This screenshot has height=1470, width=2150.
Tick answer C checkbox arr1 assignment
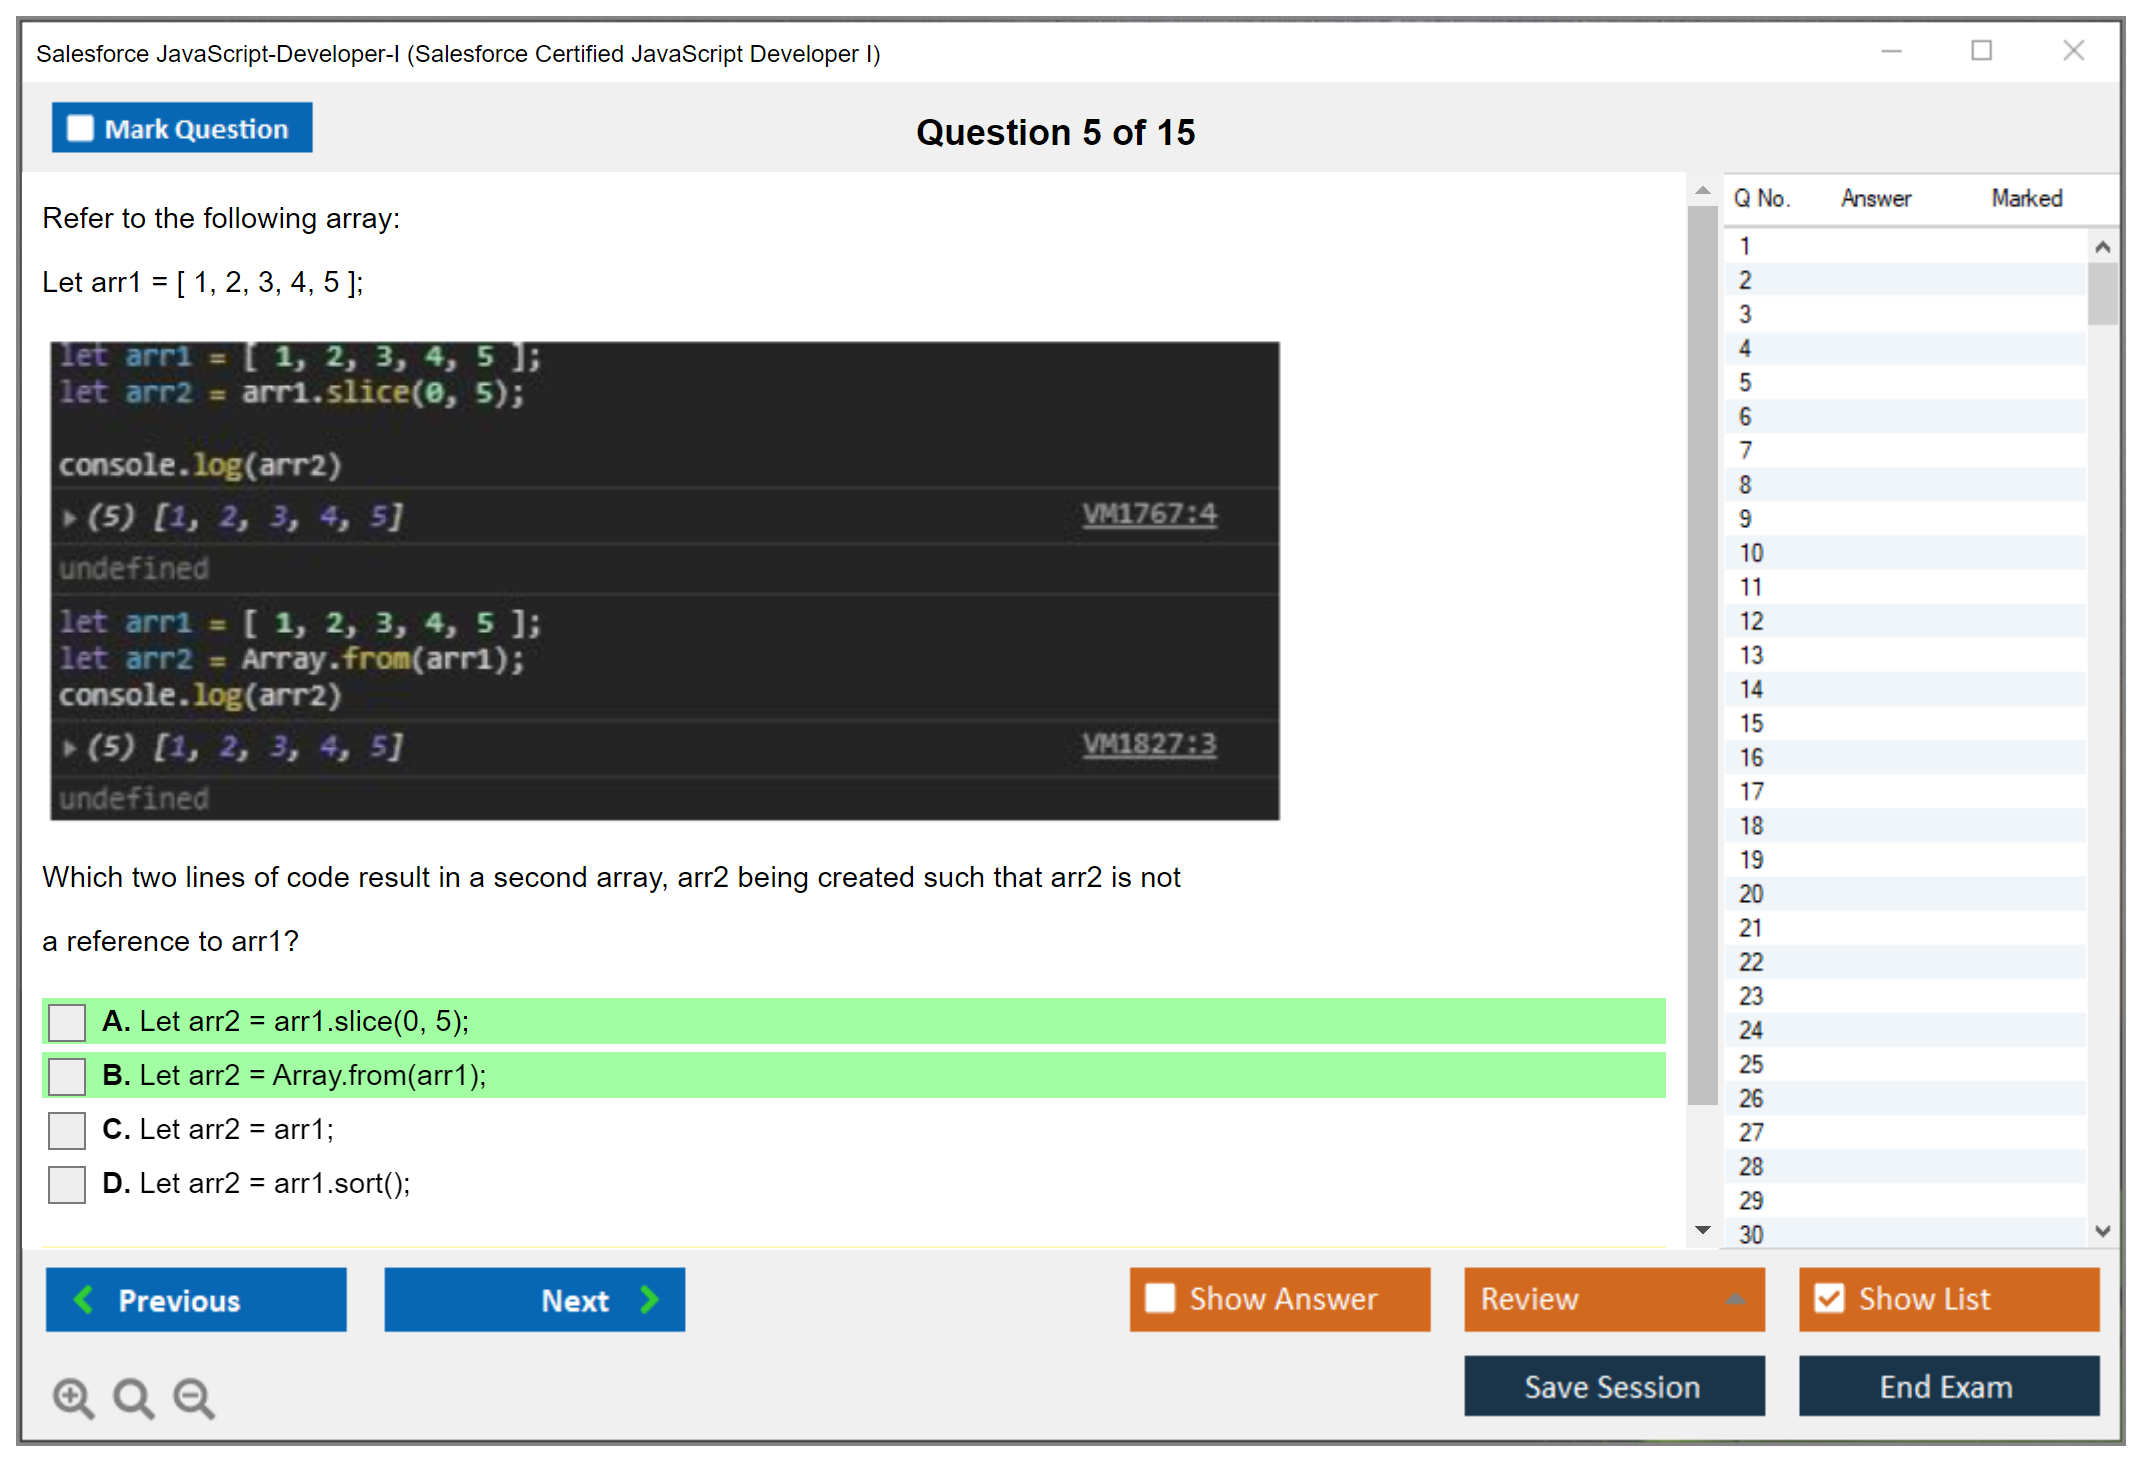pyautogui.click(x=67, y=1130)
